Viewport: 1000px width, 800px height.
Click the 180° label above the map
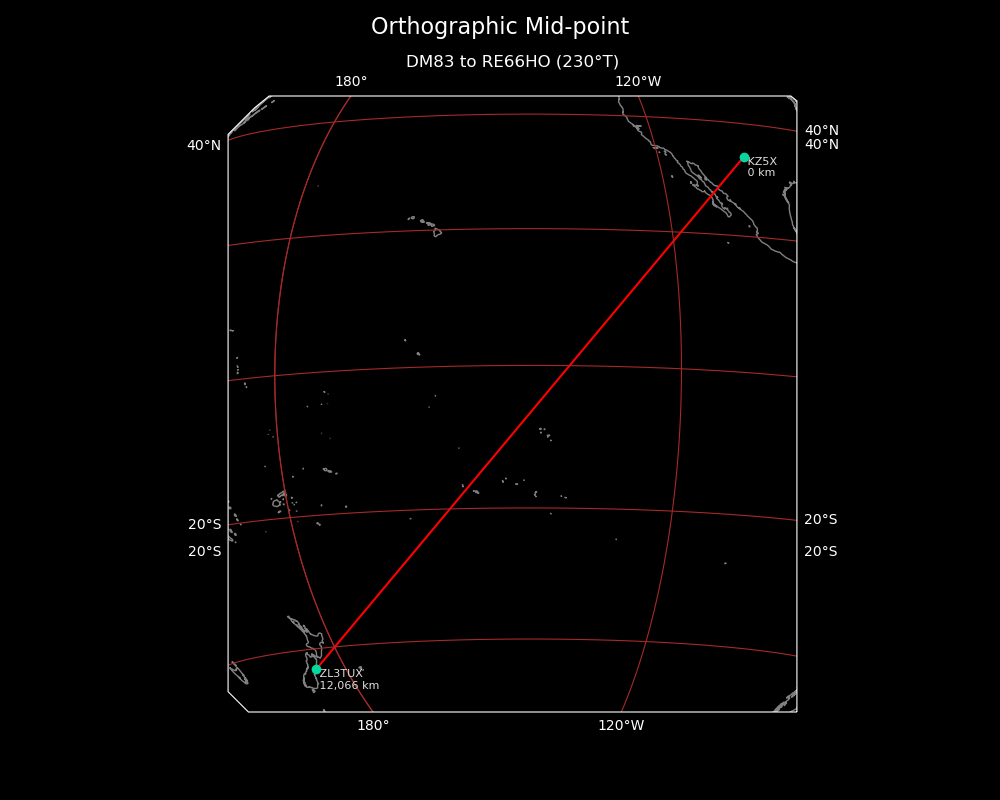[x=351, y=82]
